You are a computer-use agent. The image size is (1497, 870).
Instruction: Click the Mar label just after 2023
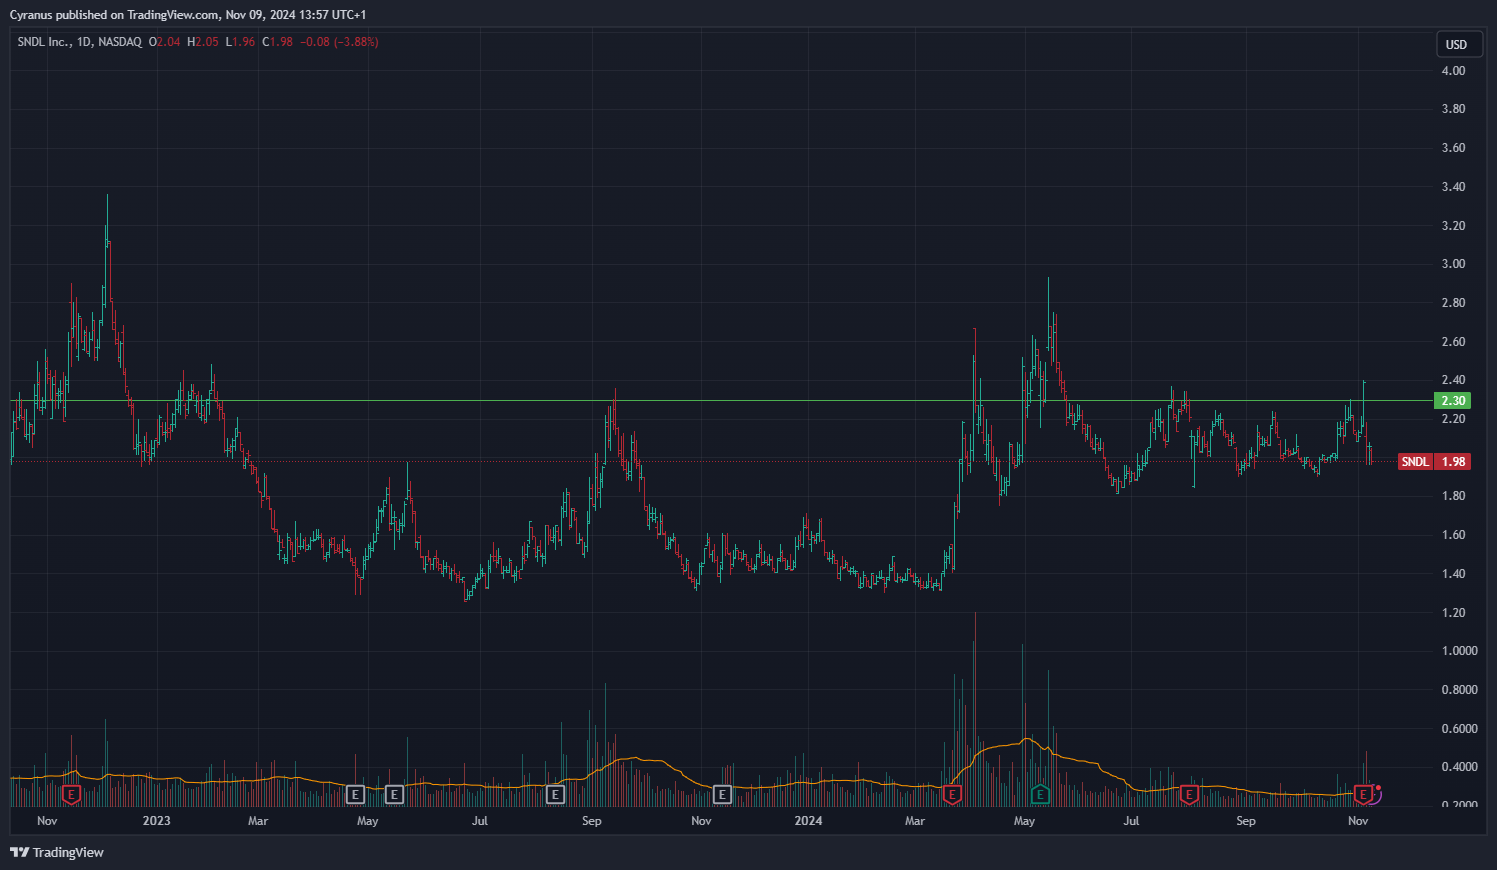(x=258, y=821)
